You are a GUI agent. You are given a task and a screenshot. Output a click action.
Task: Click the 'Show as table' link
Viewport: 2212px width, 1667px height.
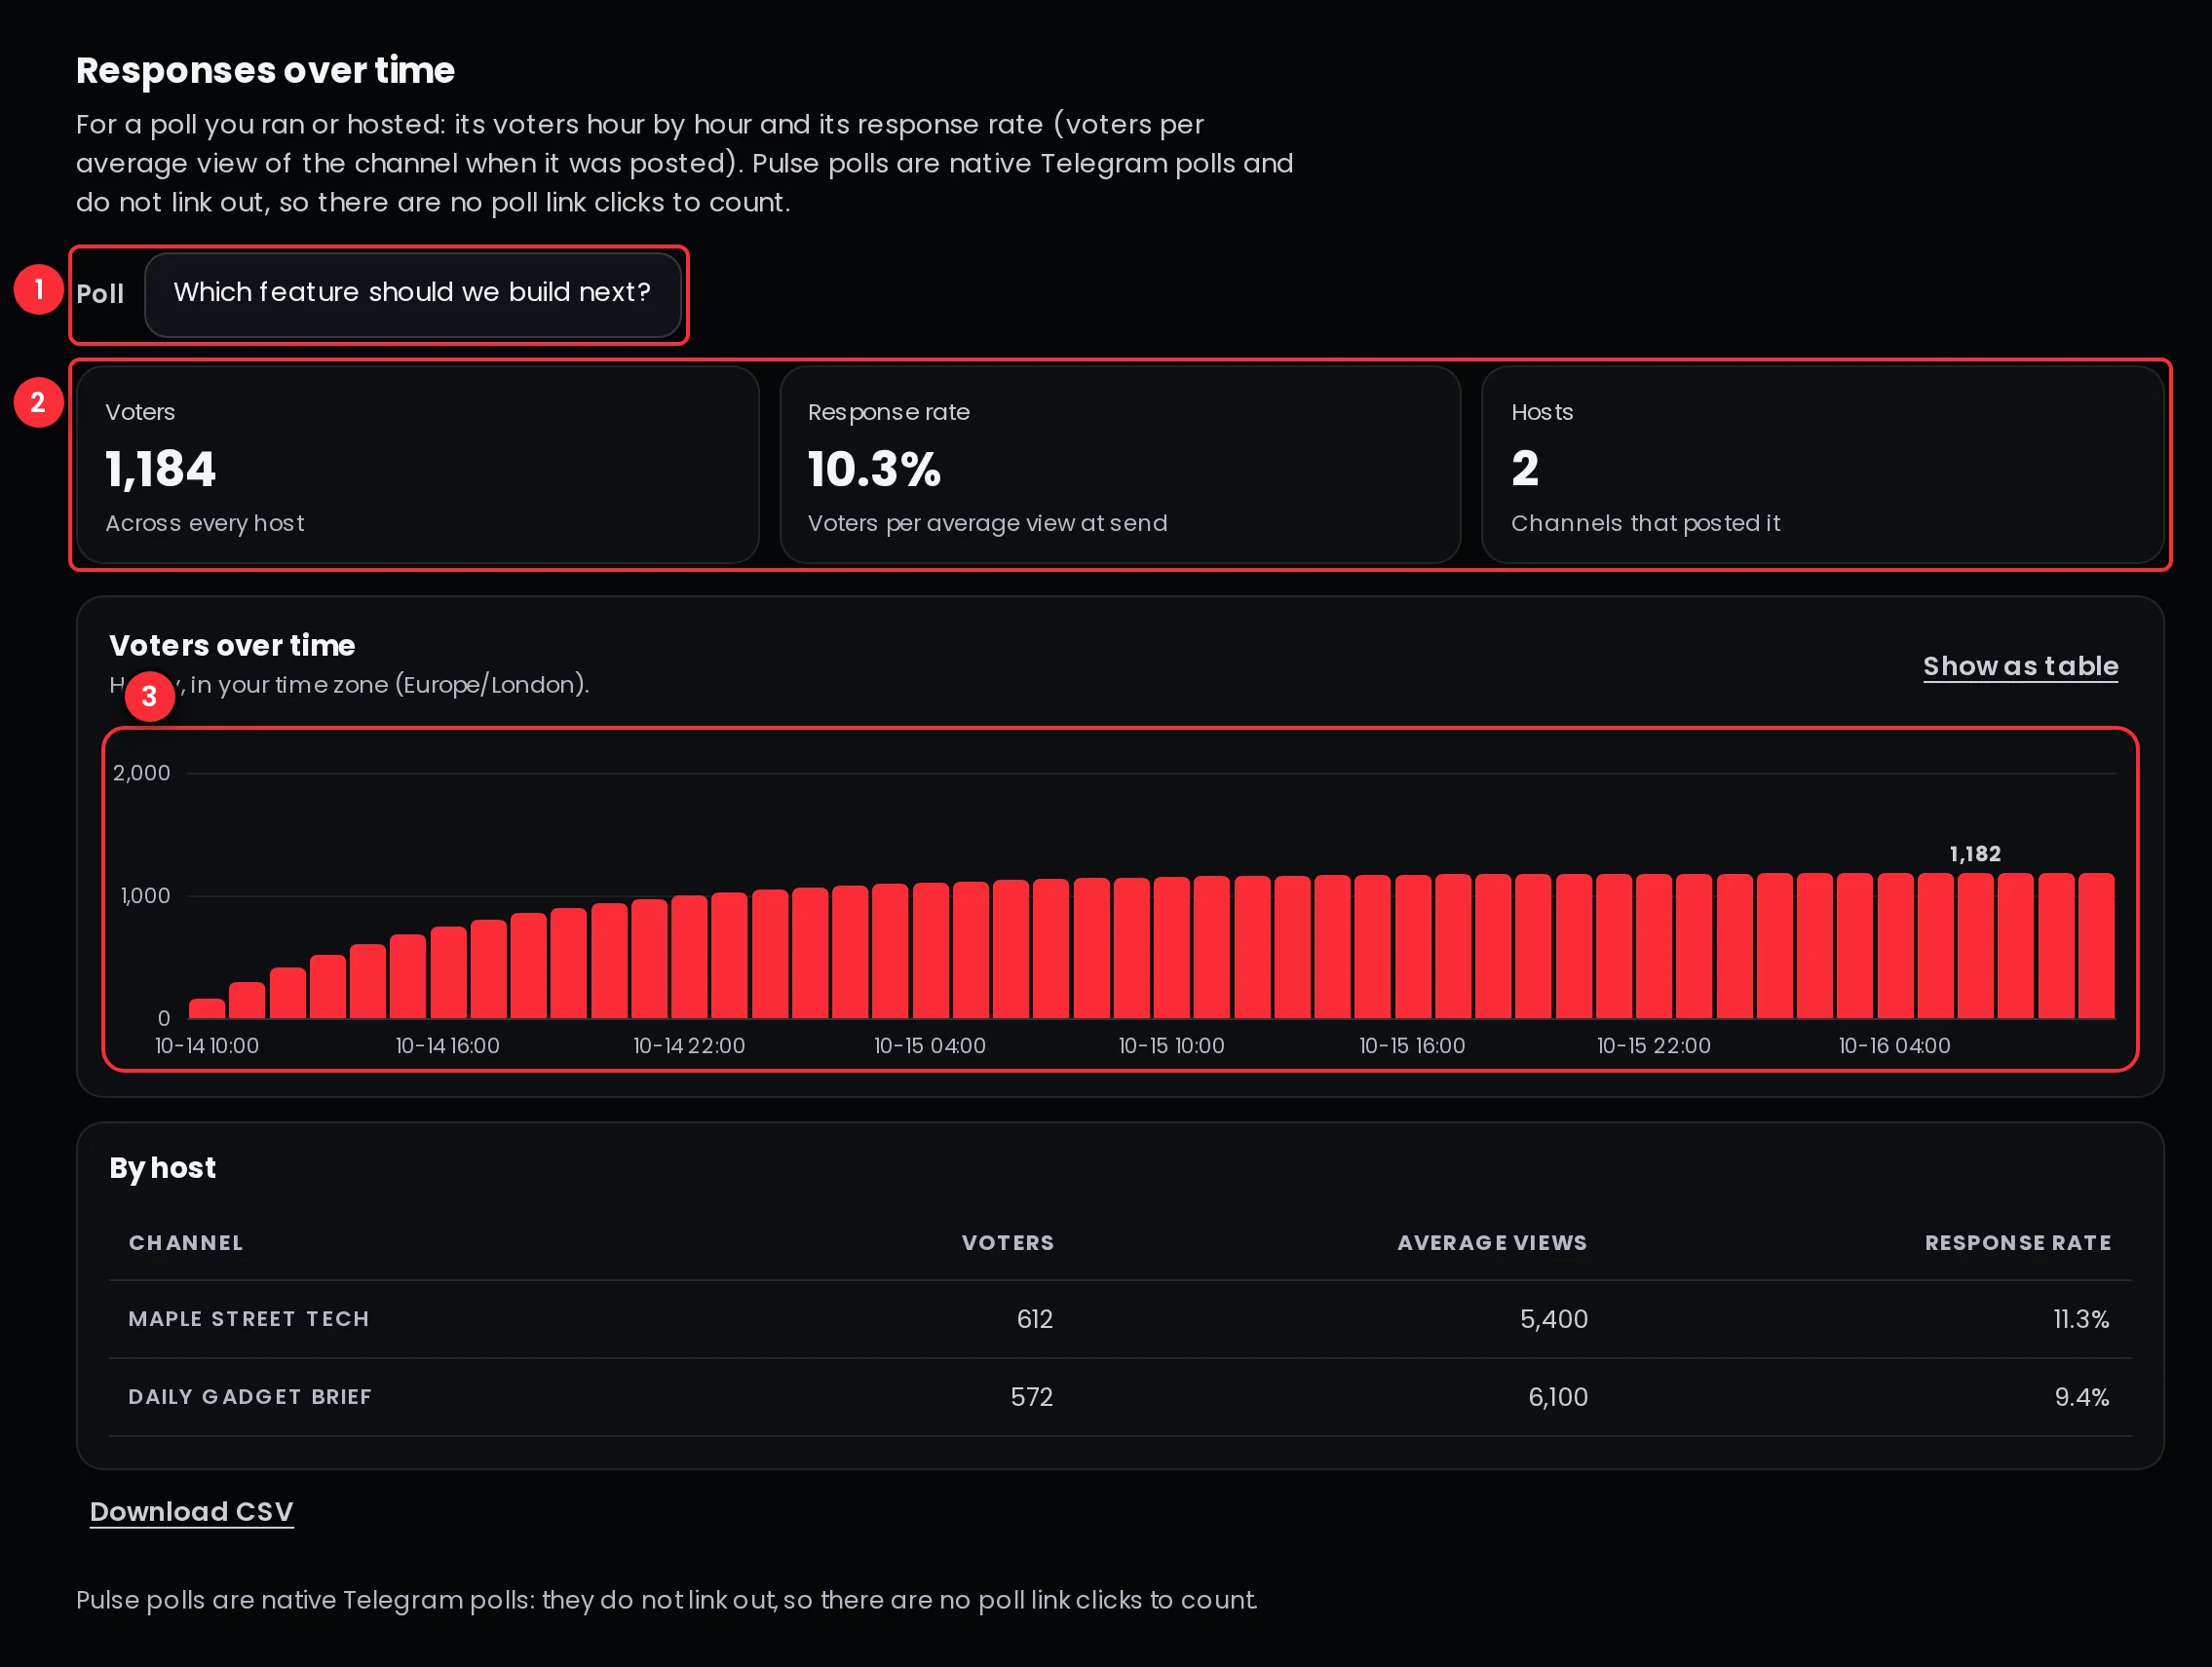pyautogui.click(x=2020, y=666)
